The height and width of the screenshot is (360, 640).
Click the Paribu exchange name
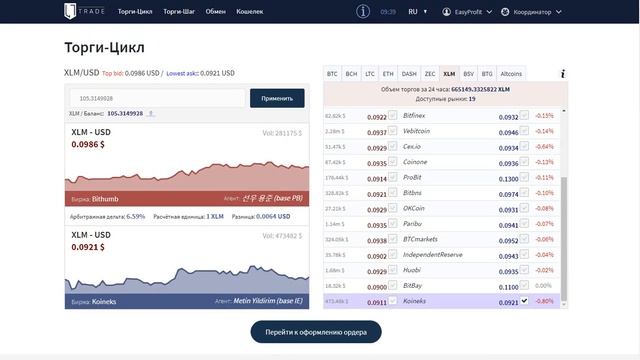point(412,224)
